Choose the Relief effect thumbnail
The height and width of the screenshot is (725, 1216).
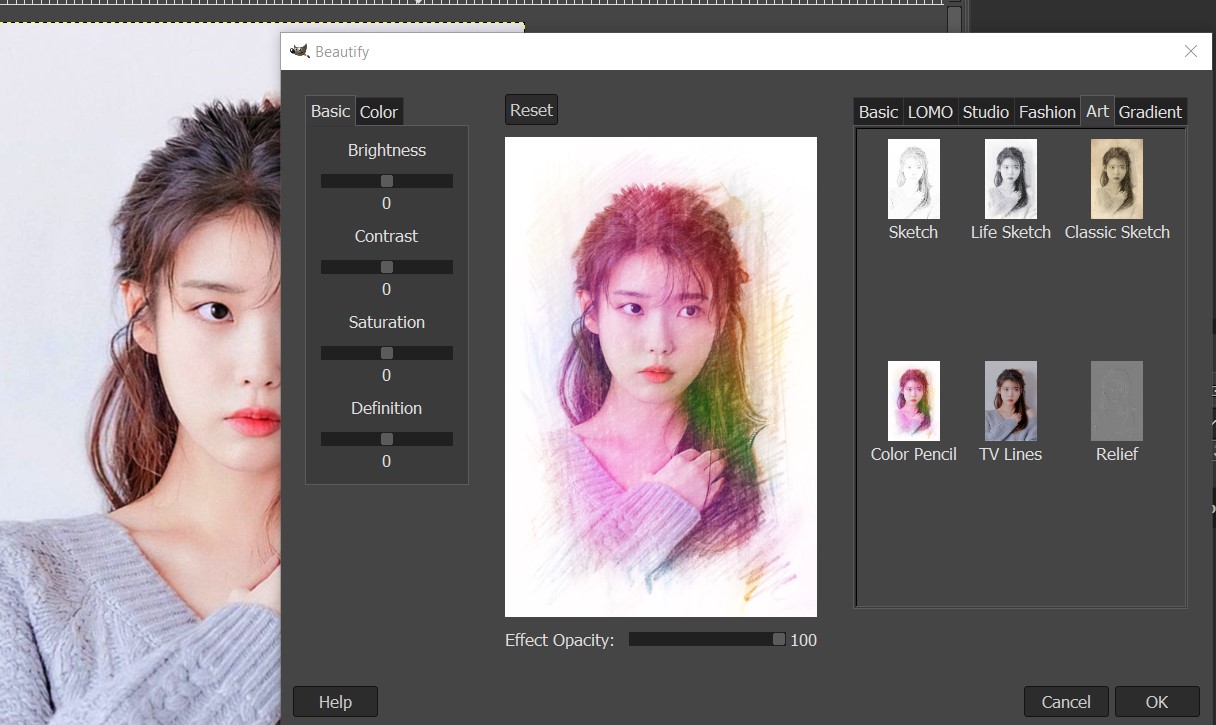coord(1117,401)
